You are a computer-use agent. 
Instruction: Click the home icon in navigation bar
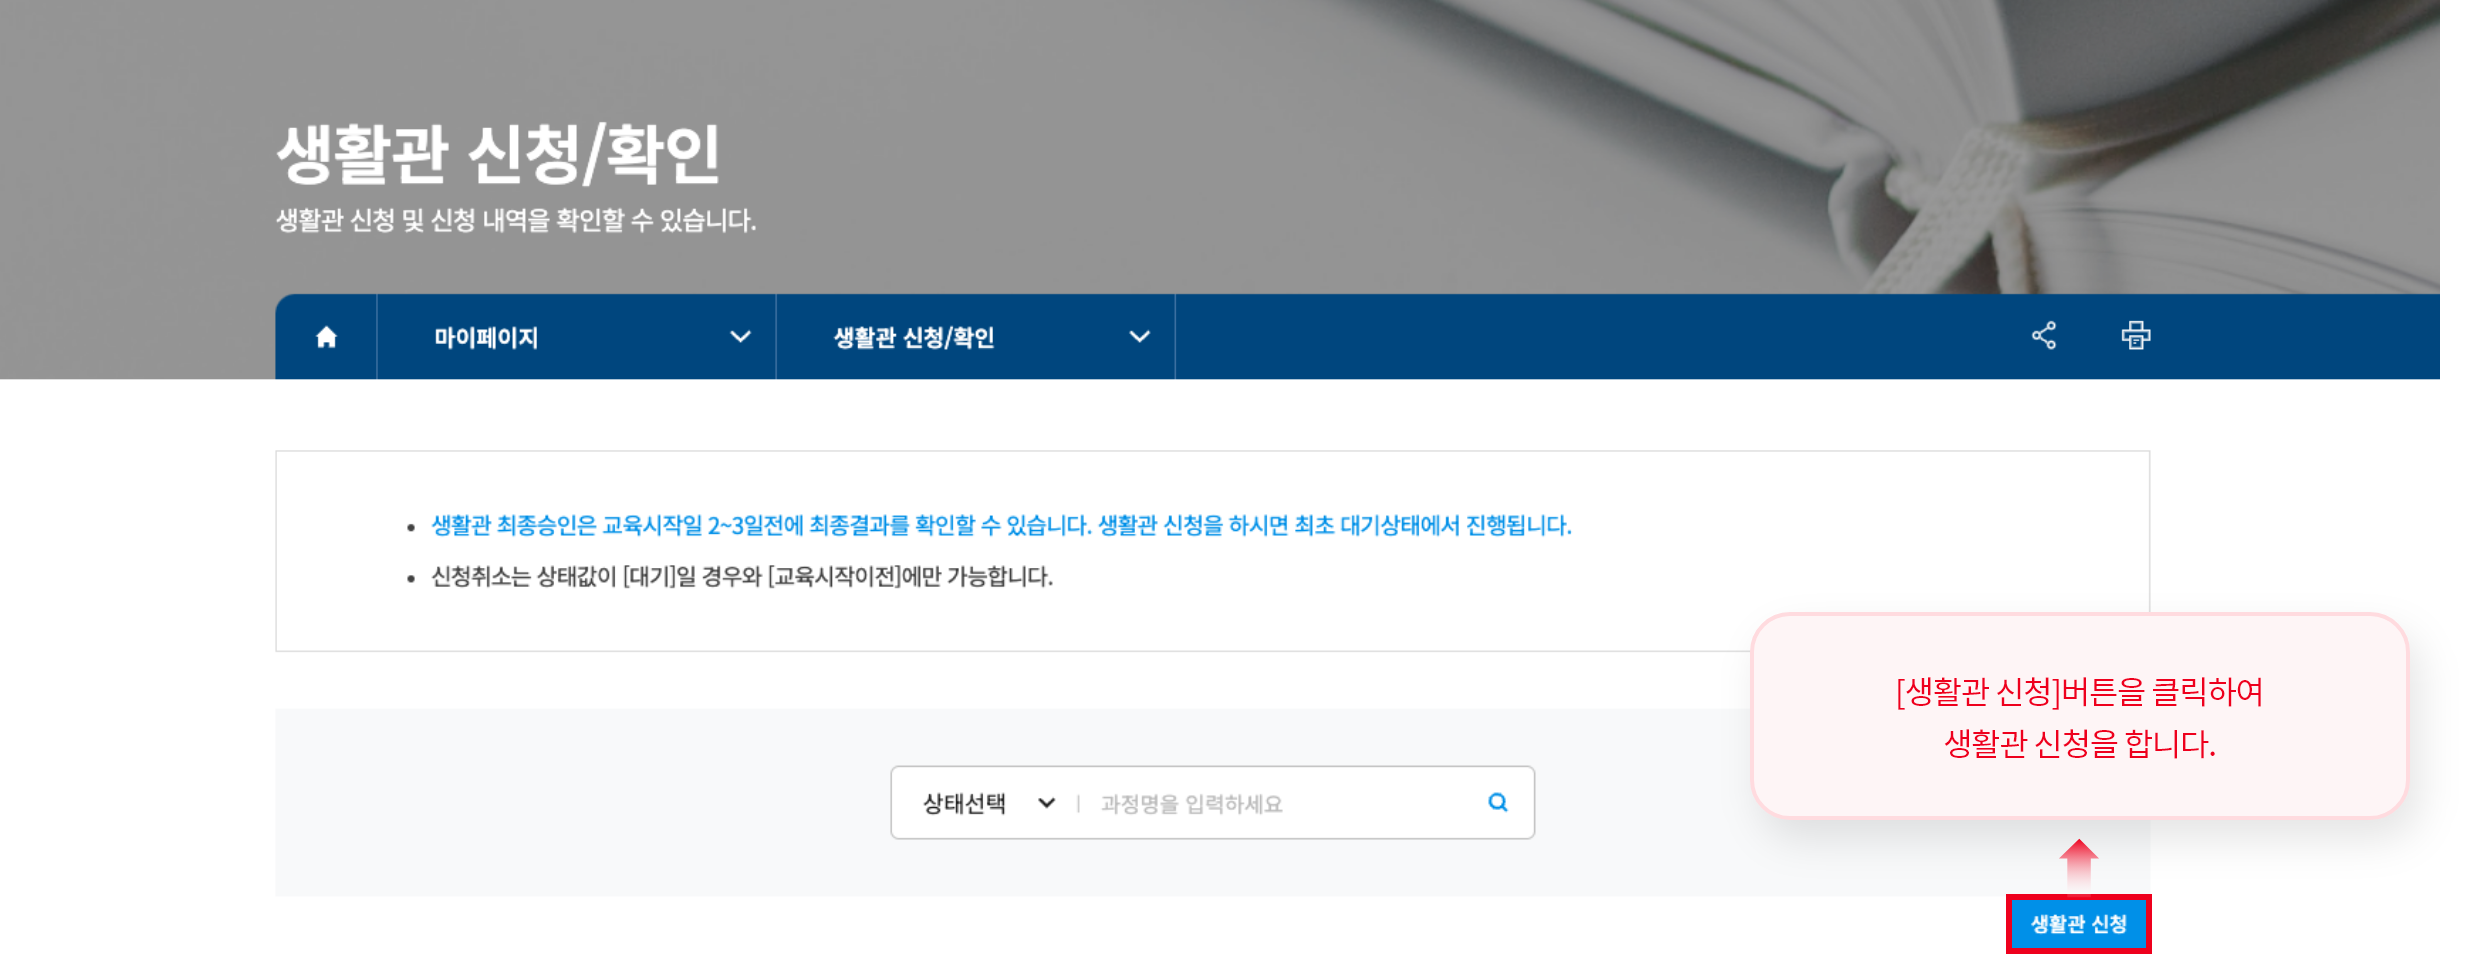[x=326, y=336]
